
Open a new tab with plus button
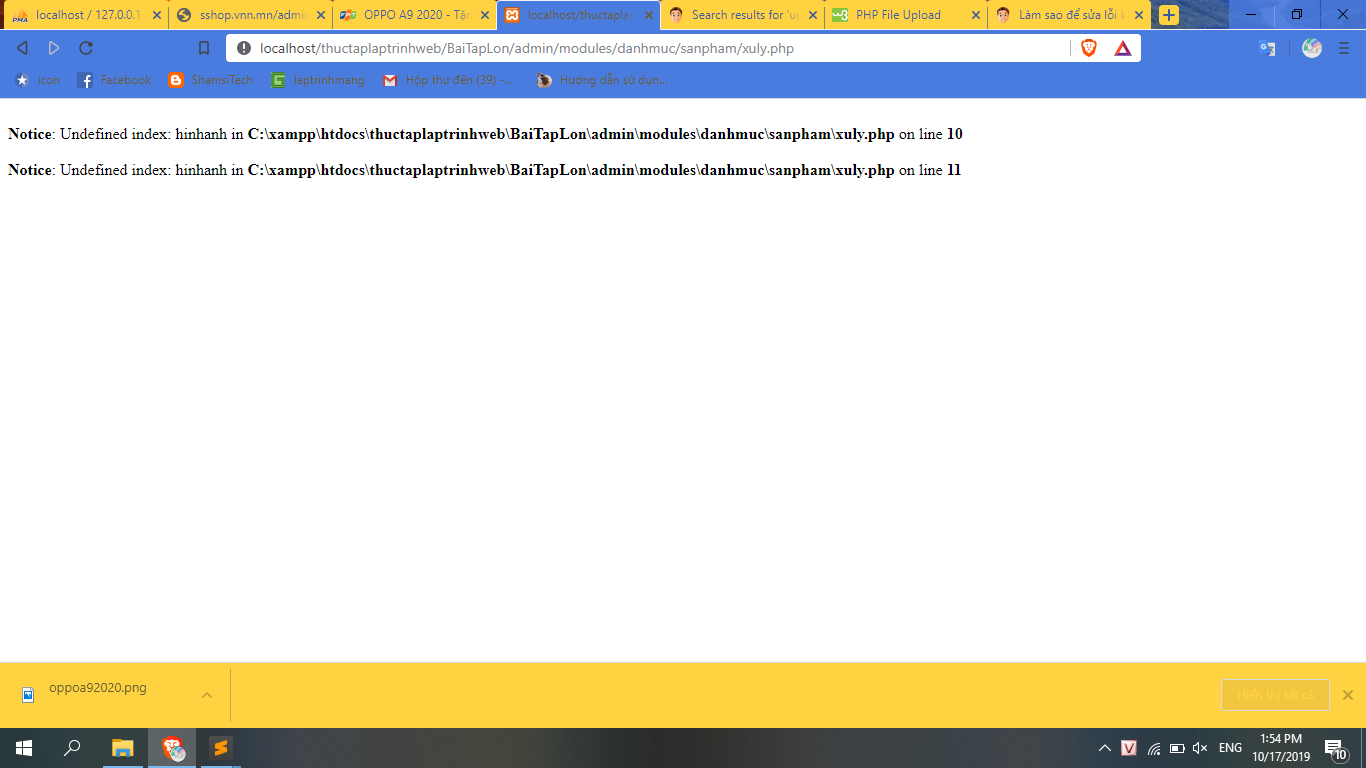[x=1168, y=15]
